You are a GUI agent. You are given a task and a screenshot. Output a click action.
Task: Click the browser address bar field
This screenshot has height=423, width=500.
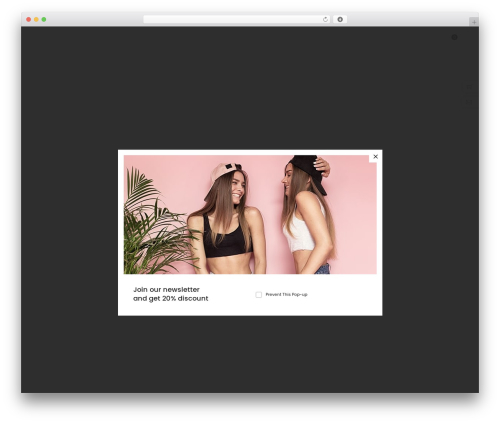[x=237, y=20]
